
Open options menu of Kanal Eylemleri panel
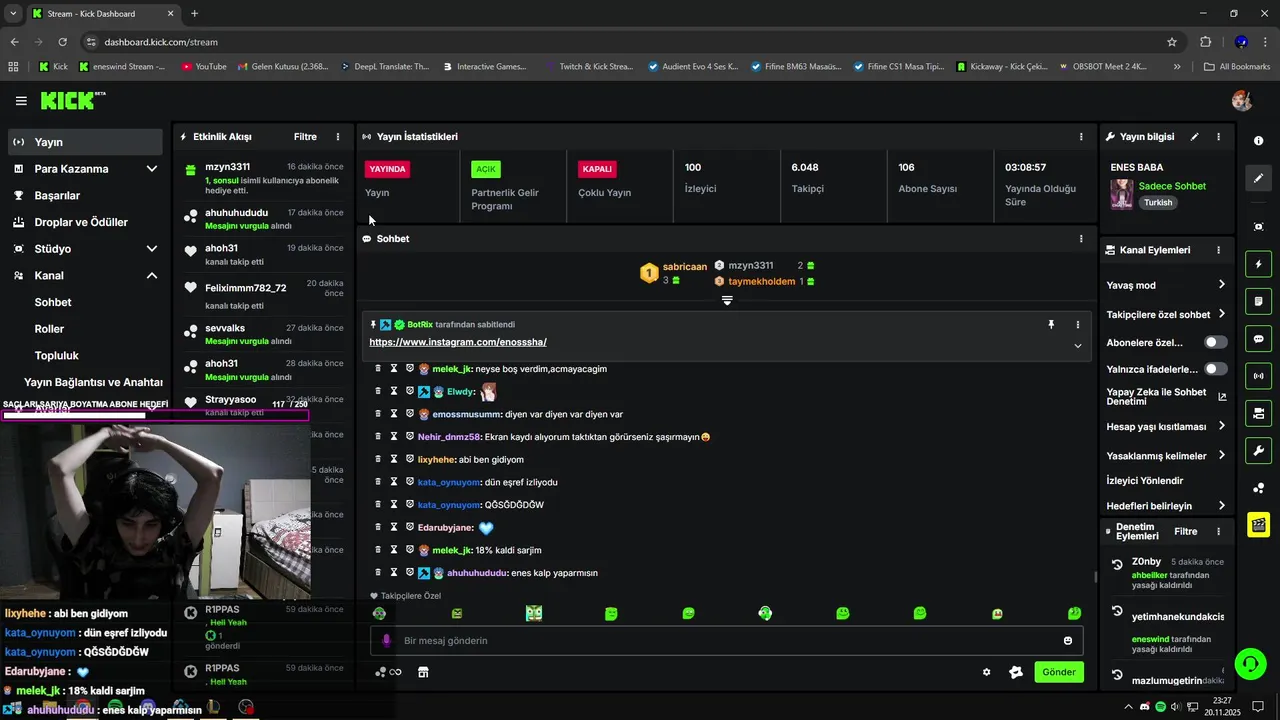point(1218,250)
